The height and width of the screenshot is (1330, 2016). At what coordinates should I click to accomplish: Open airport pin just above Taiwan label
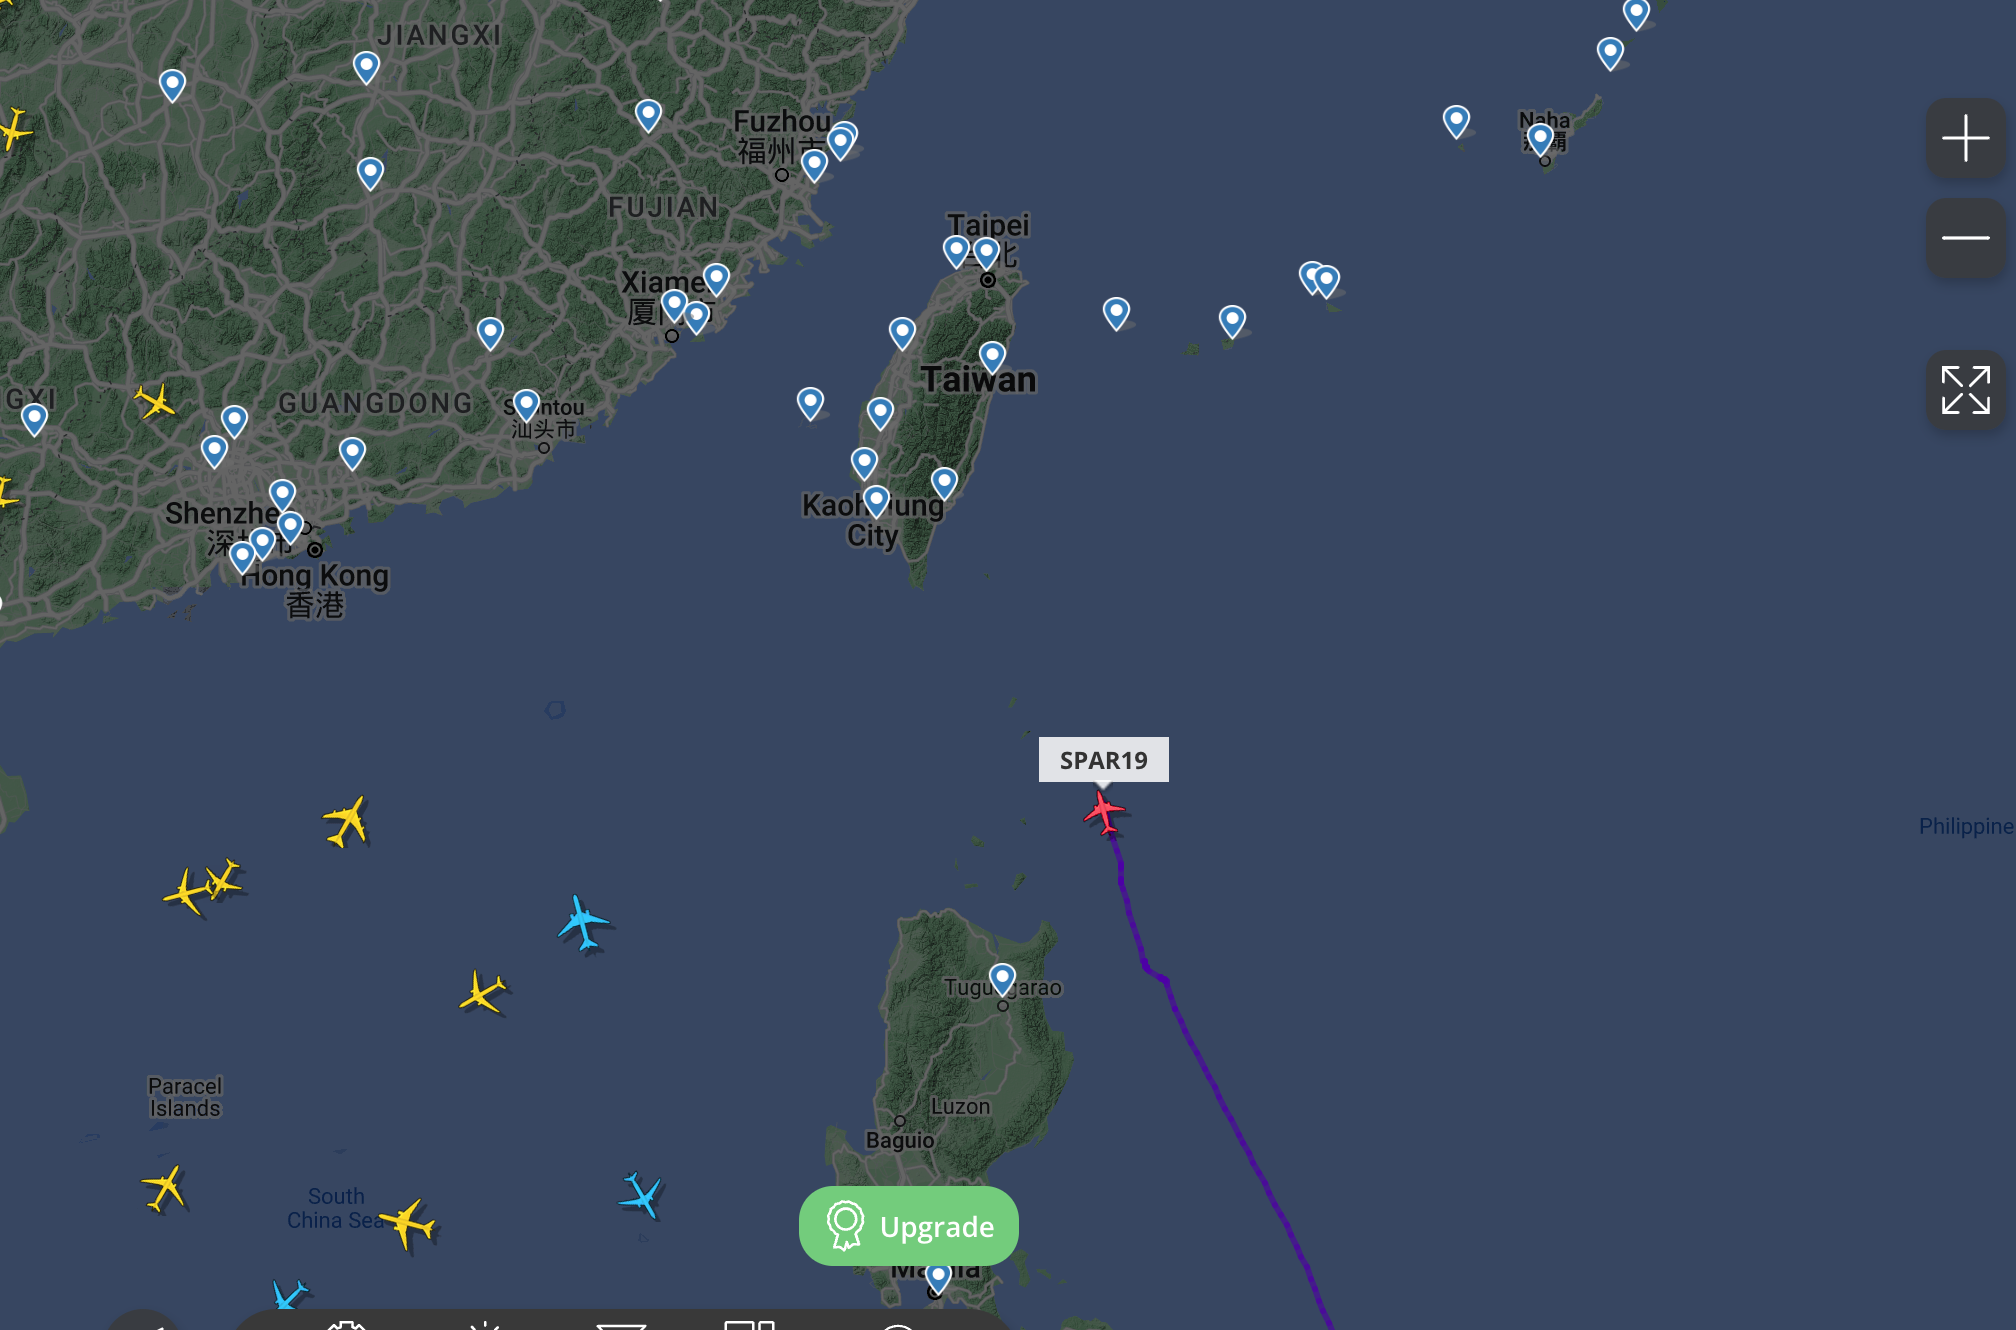tap(992, 357)
